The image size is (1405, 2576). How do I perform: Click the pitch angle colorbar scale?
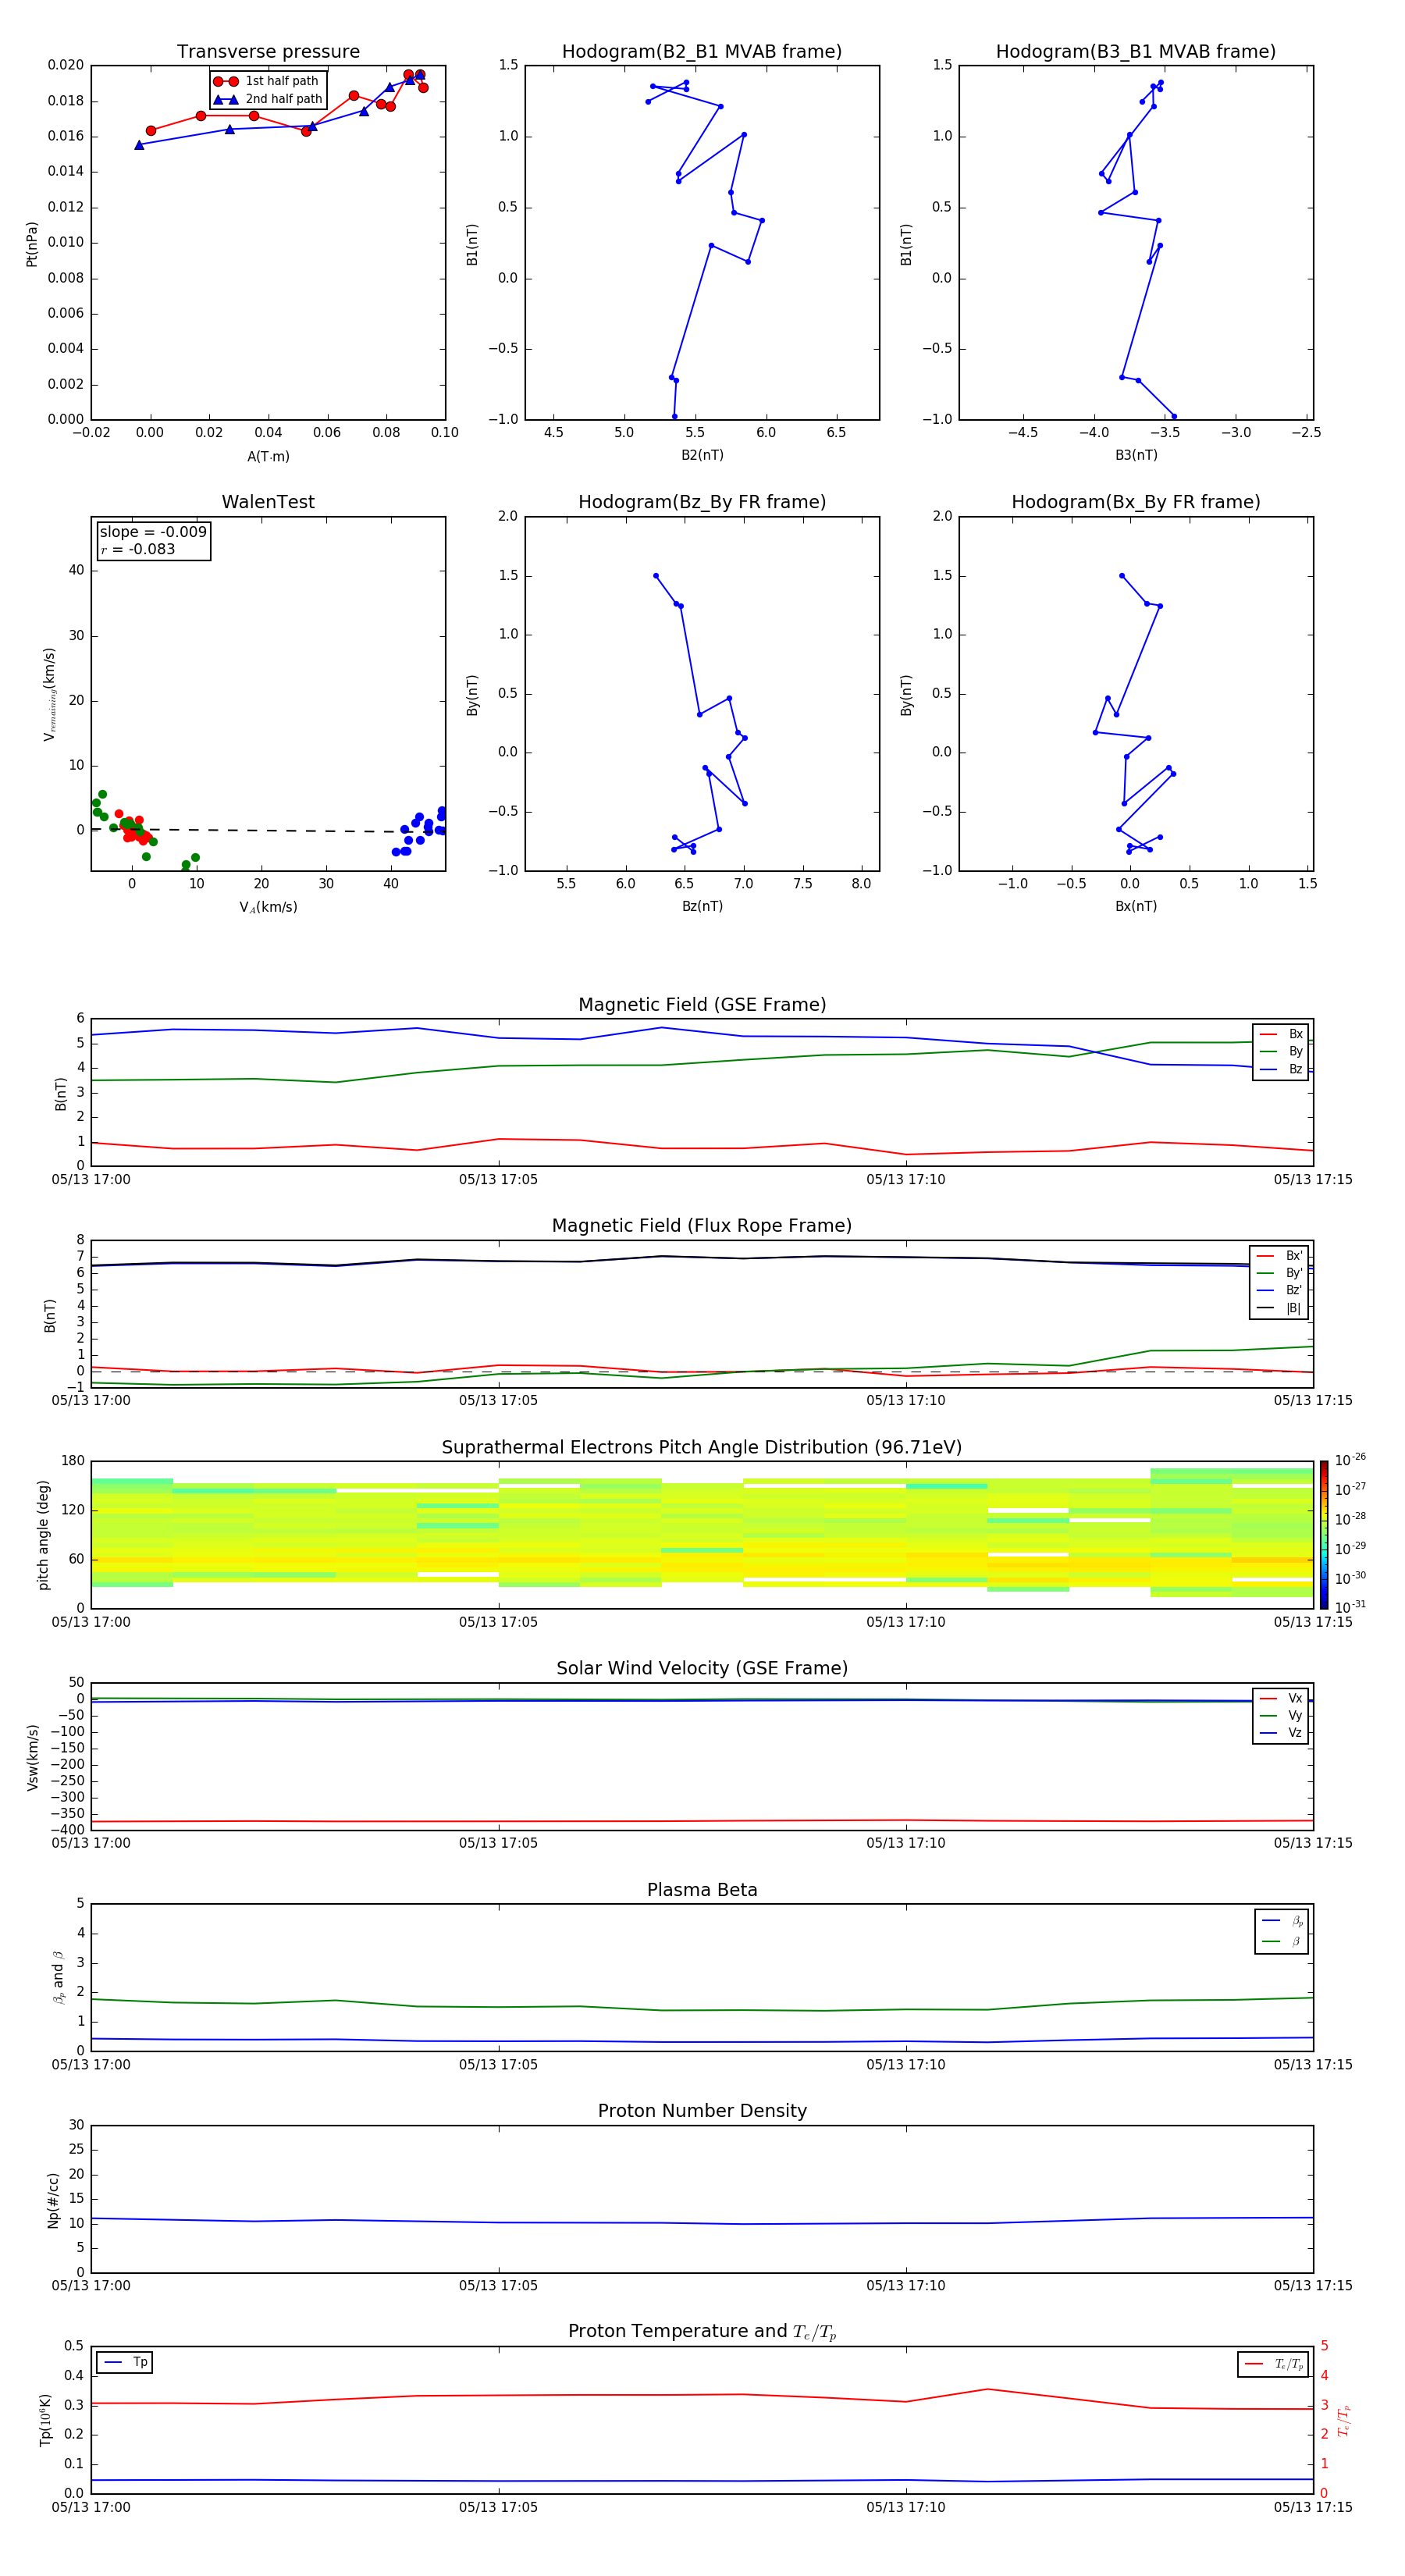(x=1324, y=1535)
